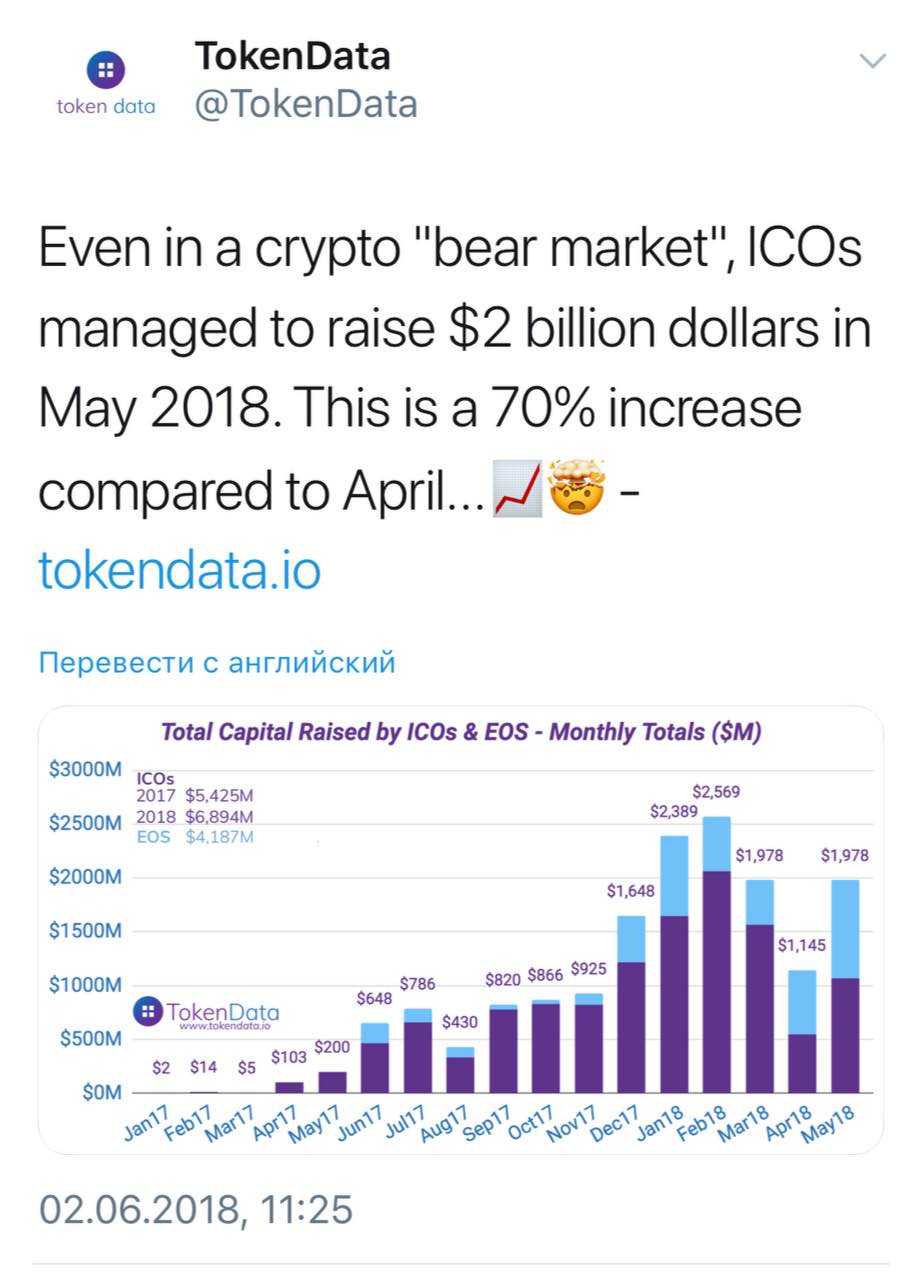
Task: Open the tokendata.io link
Action: tap(180, 570)
